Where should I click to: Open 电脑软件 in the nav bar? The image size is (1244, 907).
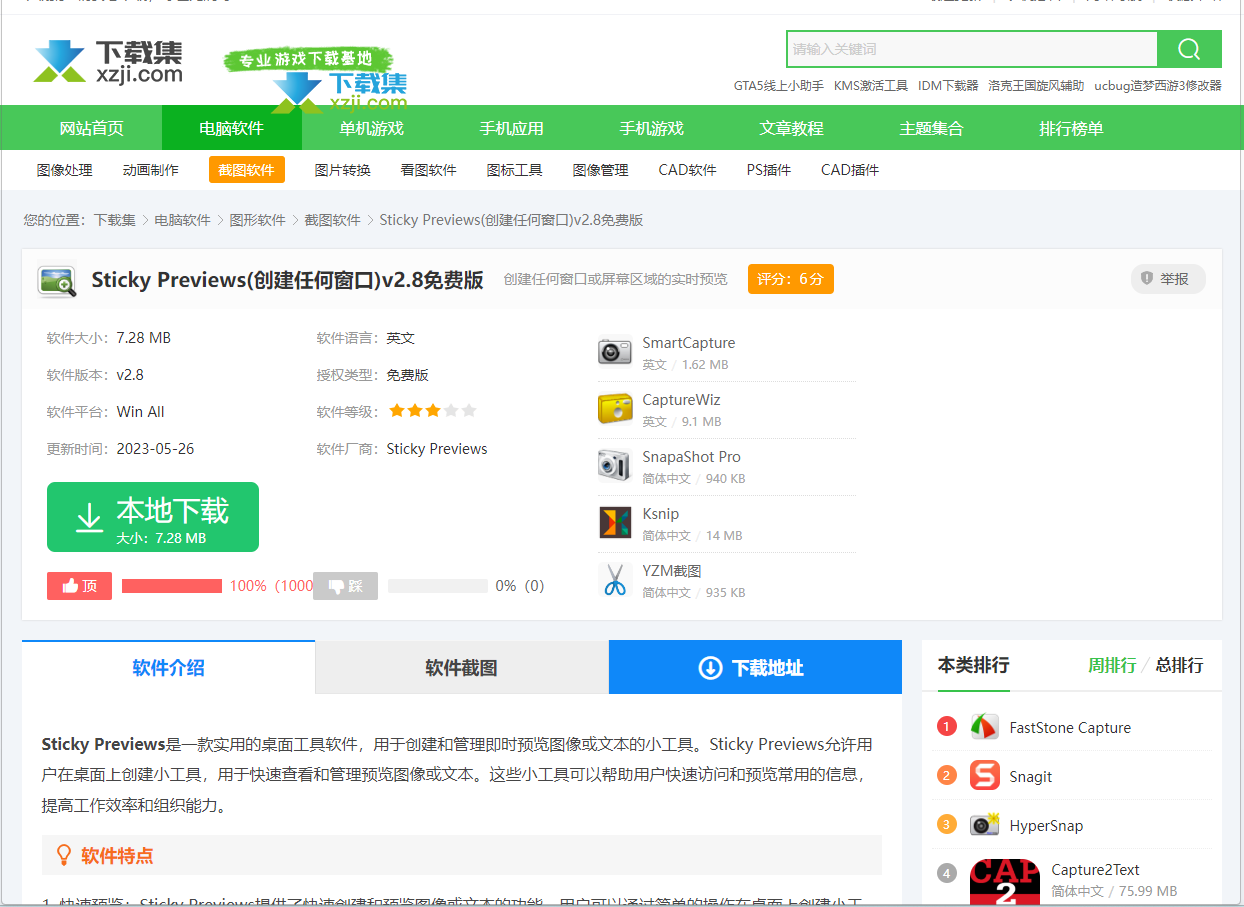coord(232,128)
